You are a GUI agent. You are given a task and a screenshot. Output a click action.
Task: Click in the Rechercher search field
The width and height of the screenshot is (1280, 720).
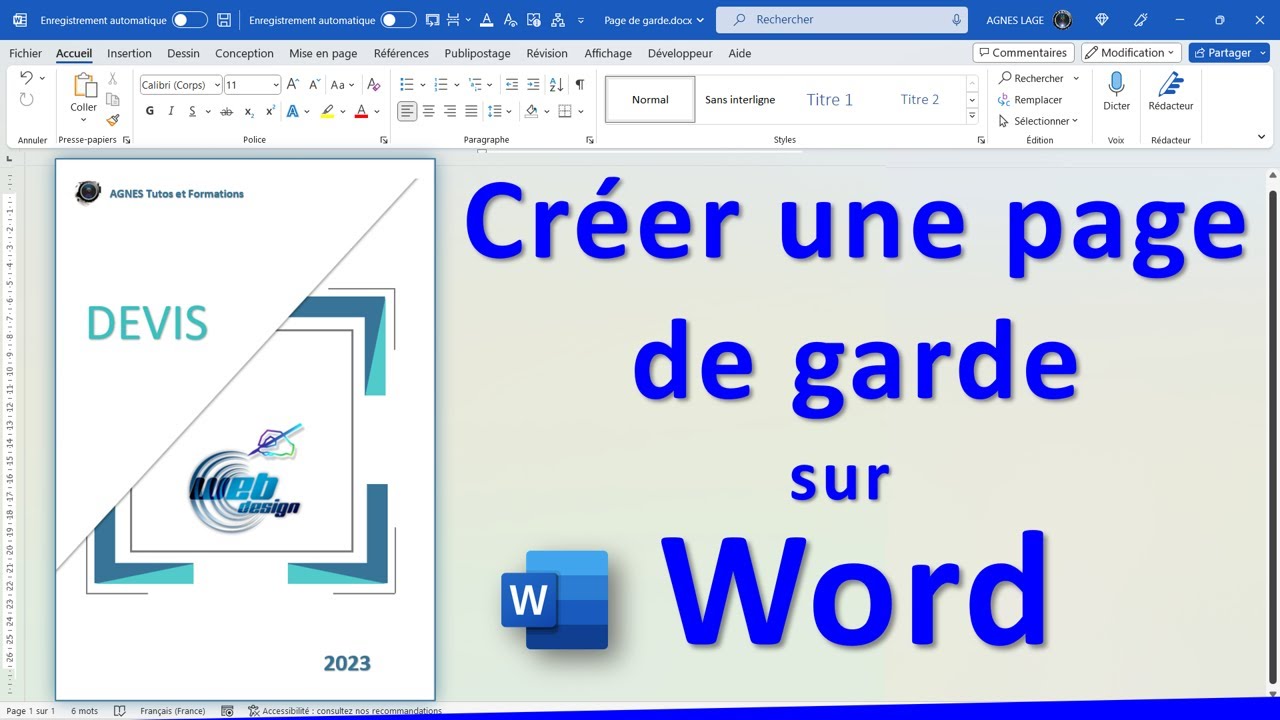click(x=840, y=20)
